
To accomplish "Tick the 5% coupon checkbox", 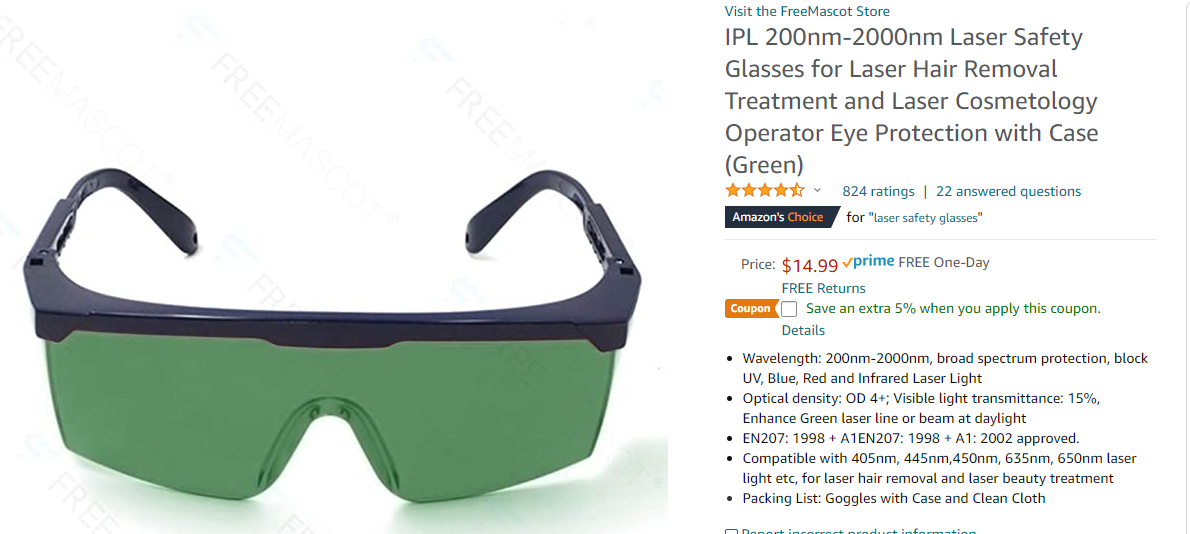I will (x=789, y=309).
